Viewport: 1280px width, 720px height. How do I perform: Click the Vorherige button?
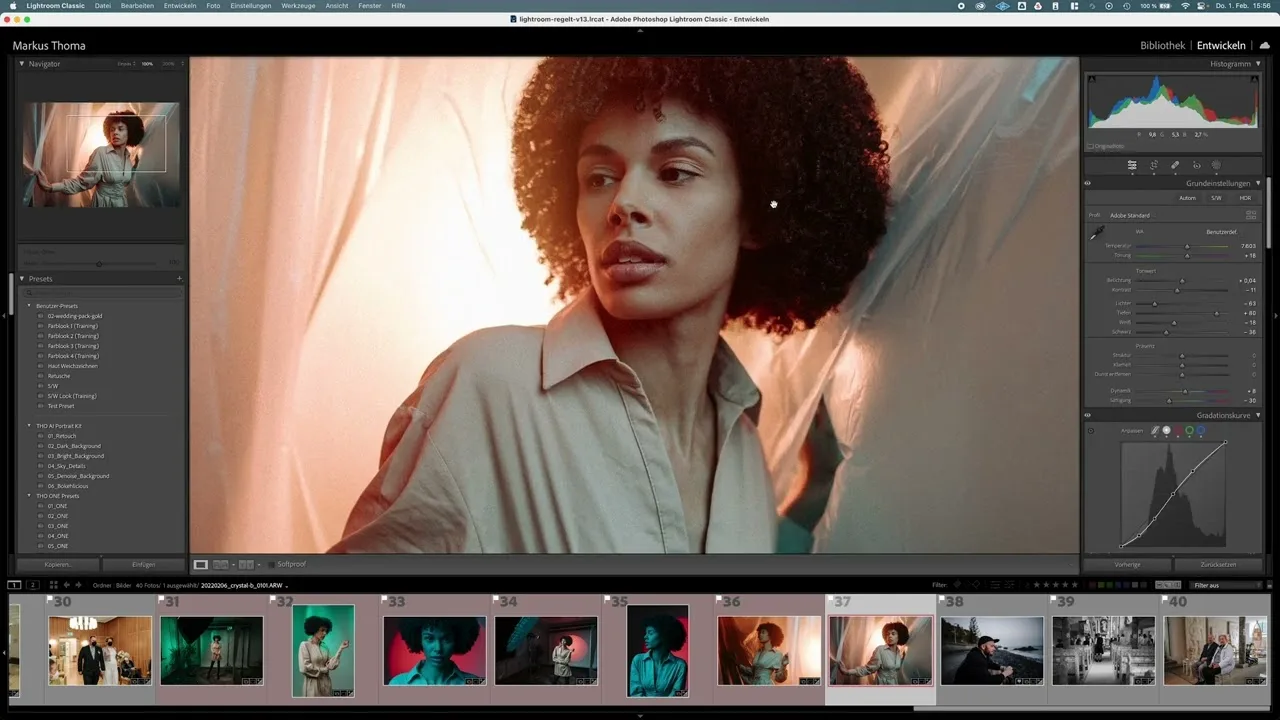pos(1127,565)
